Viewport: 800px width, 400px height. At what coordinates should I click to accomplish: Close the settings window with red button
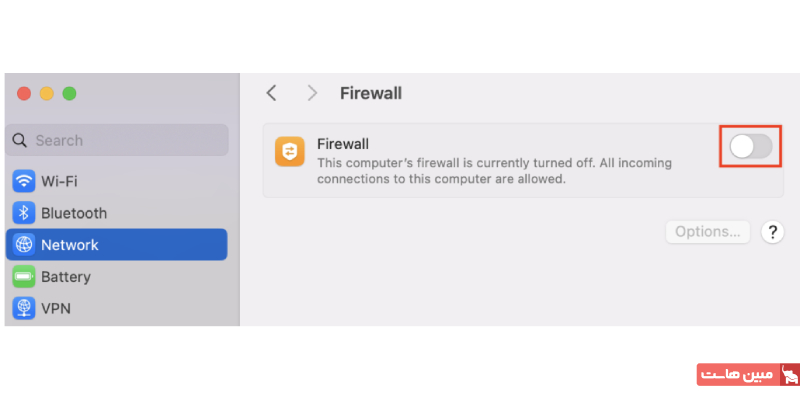[x=24, y=93]
